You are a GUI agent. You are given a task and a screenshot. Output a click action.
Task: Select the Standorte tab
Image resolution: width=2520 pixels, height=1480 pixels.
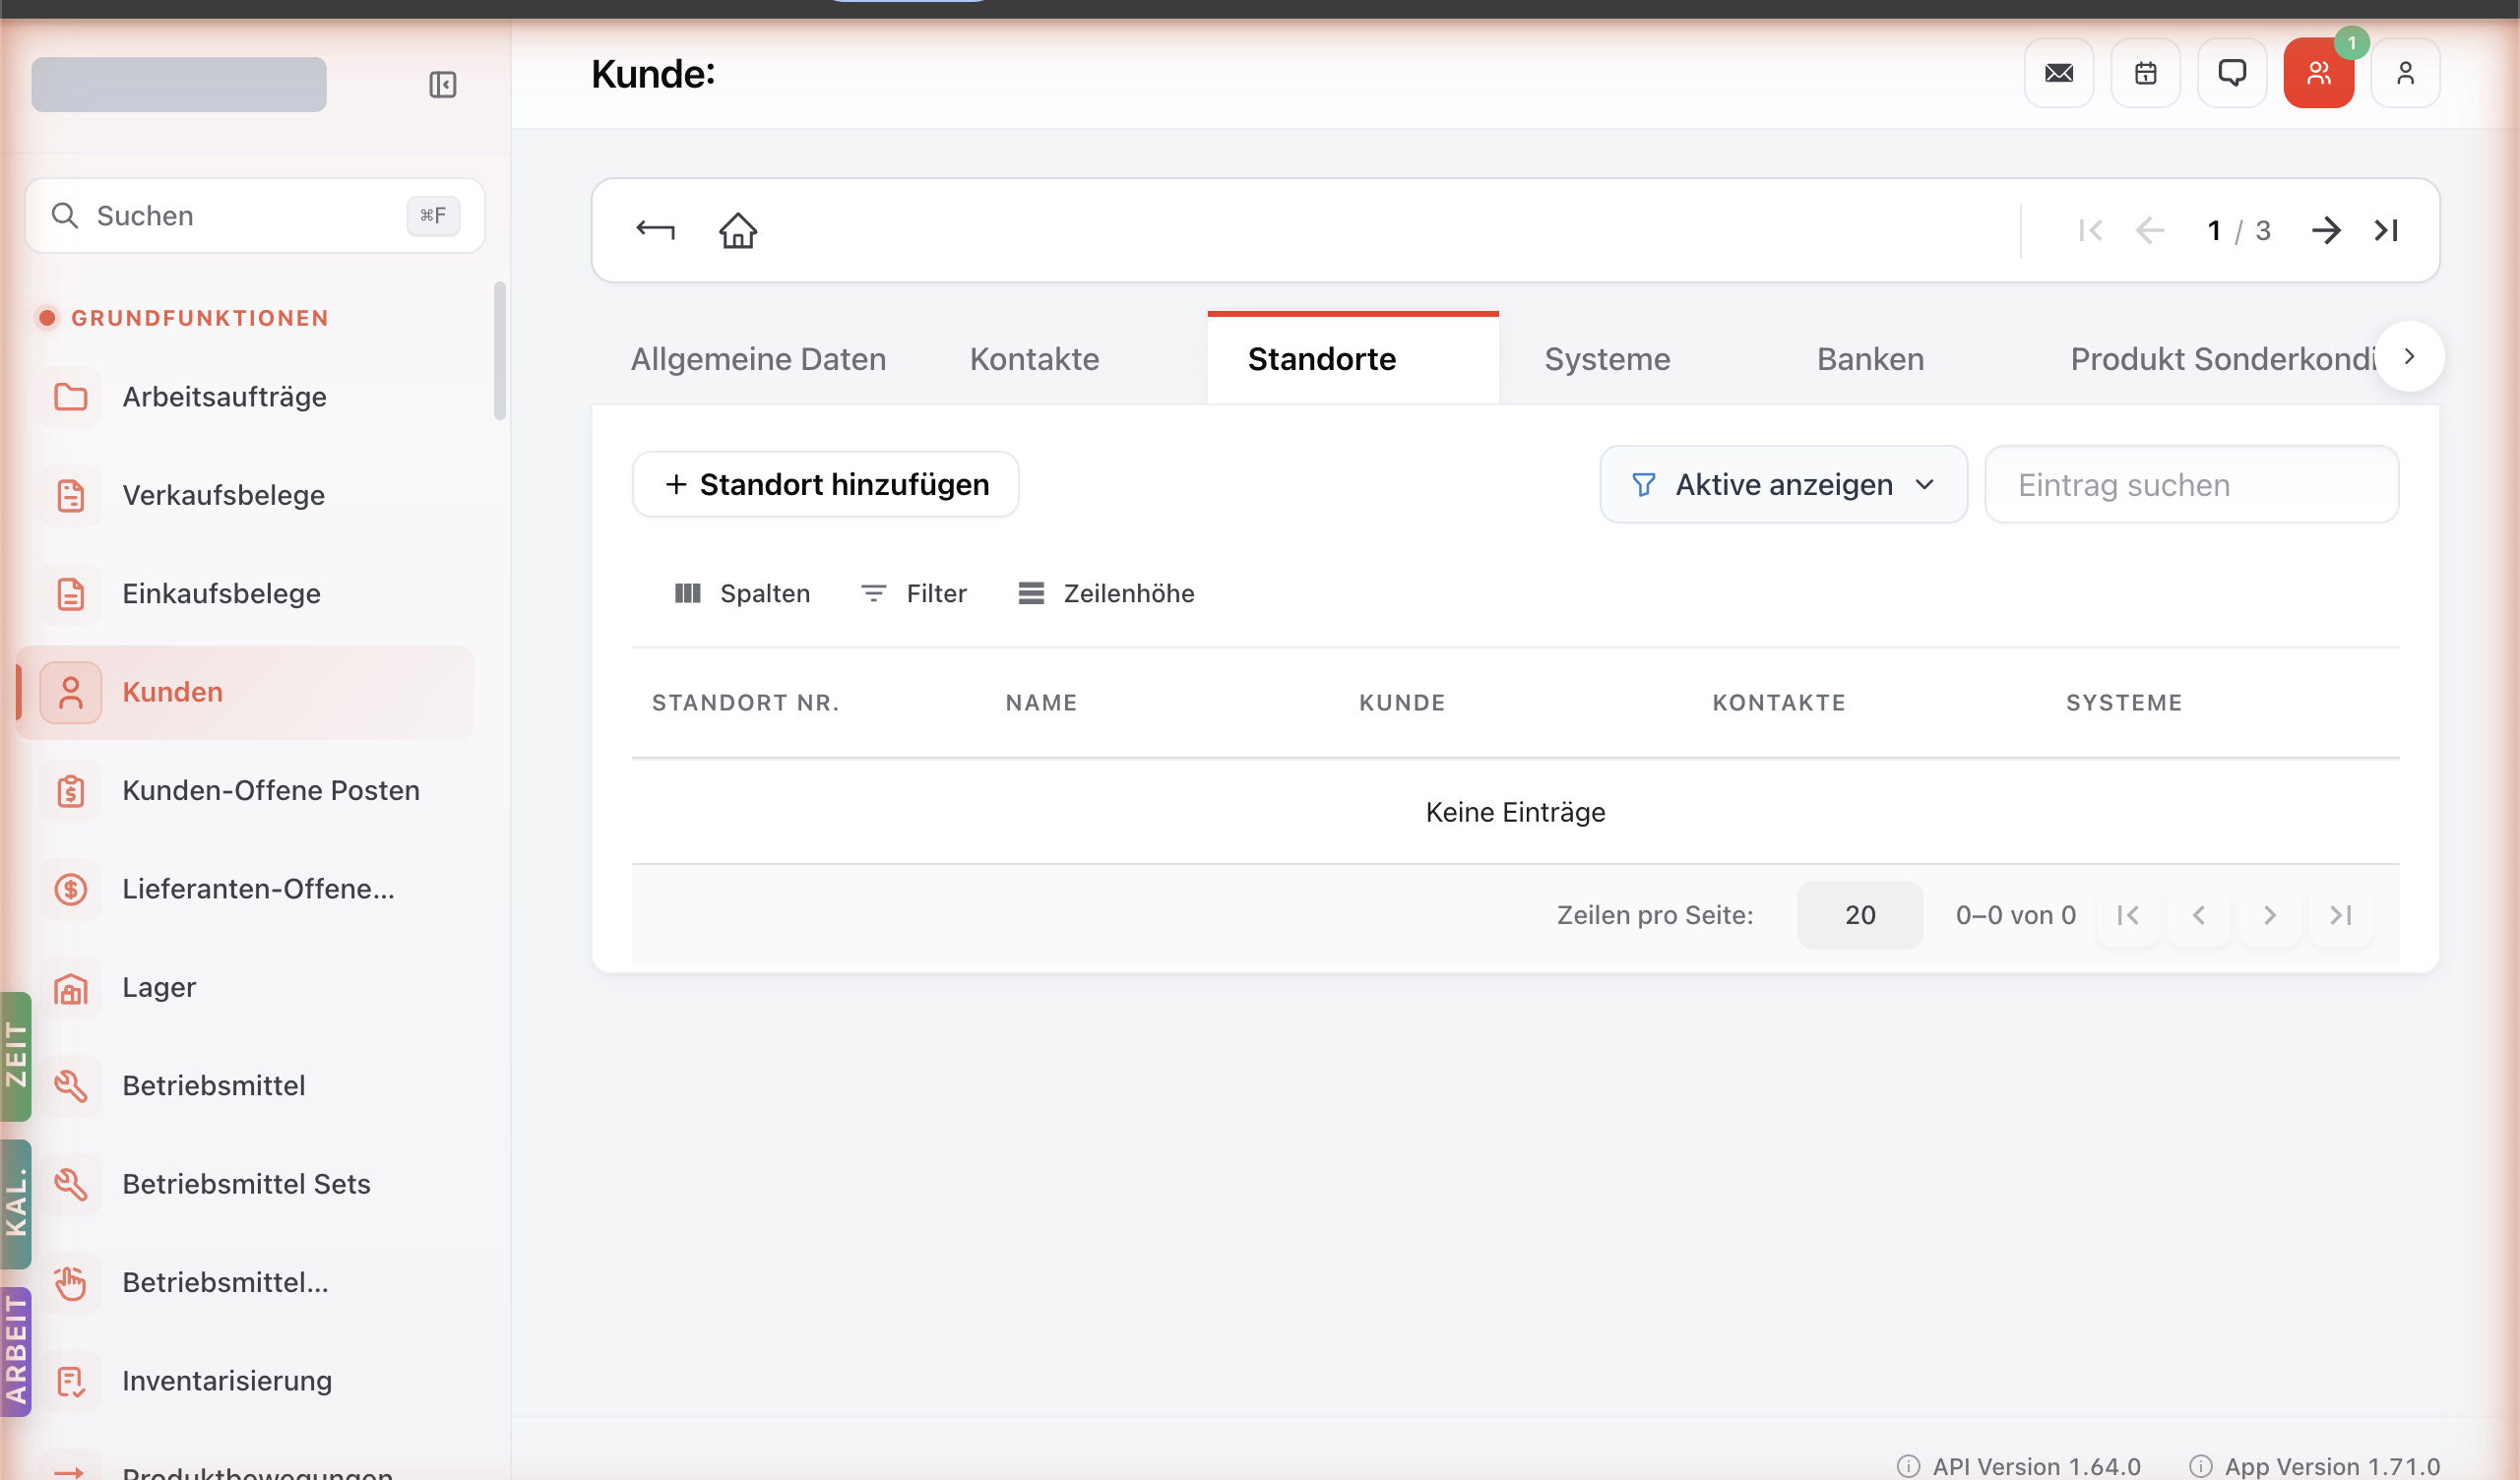coord(1352,359)
